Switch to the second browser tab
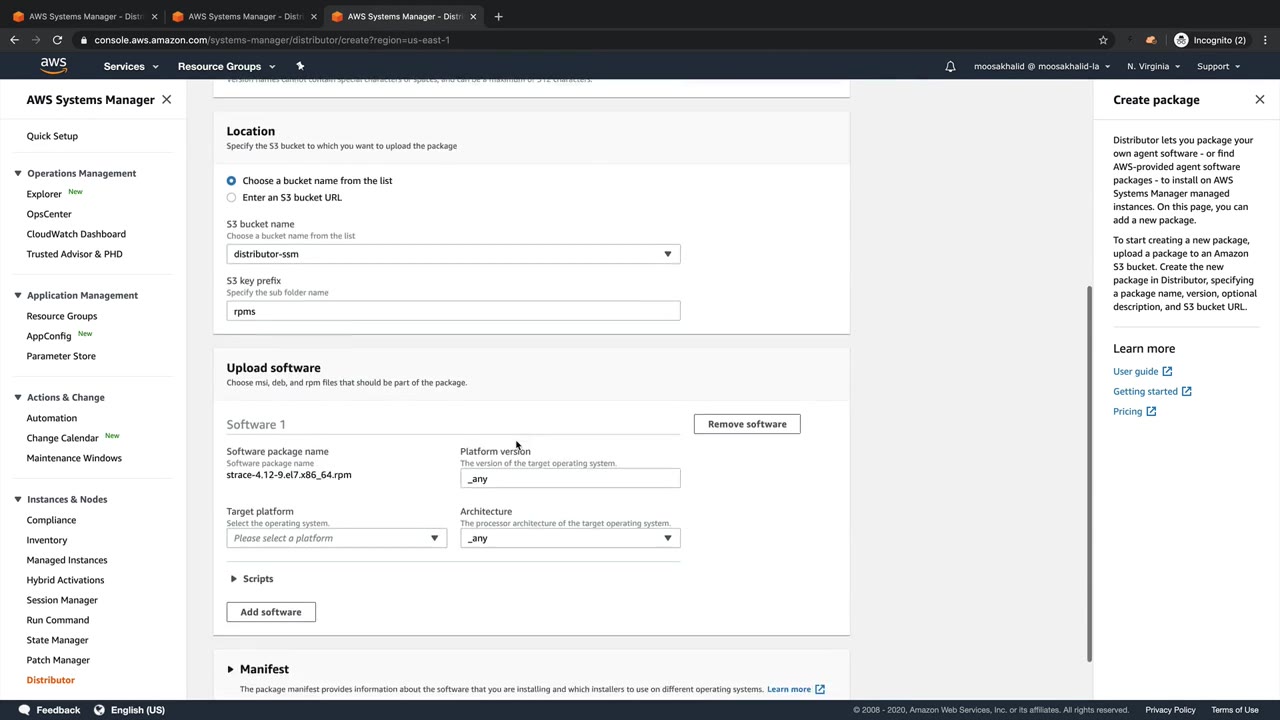The width and height of the screenshot is (1280, 720). click(x=244, y=16)
